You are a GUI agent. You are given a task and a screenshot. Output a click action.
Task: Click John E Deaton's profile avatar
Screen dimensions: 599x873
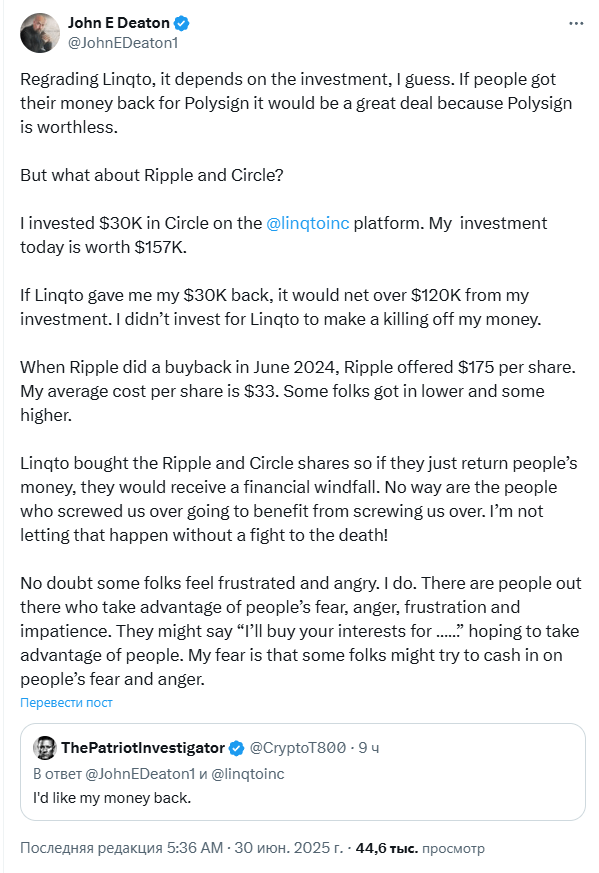tap(40, 33)
